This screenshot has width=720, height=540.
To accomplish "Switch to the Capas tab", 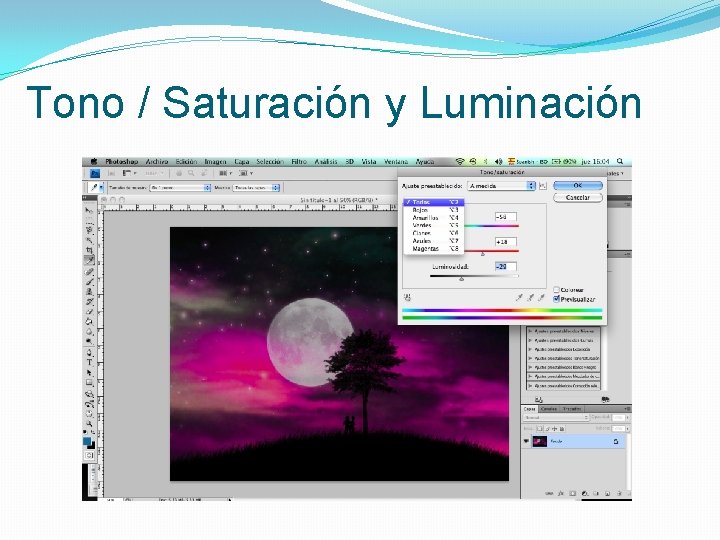I will [x=529, y=409].
